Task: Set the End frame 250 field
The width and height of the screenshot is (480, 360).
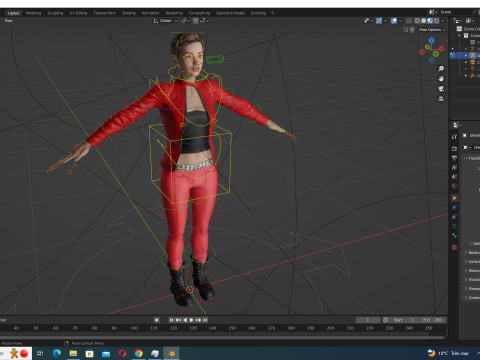Action: 432,320
